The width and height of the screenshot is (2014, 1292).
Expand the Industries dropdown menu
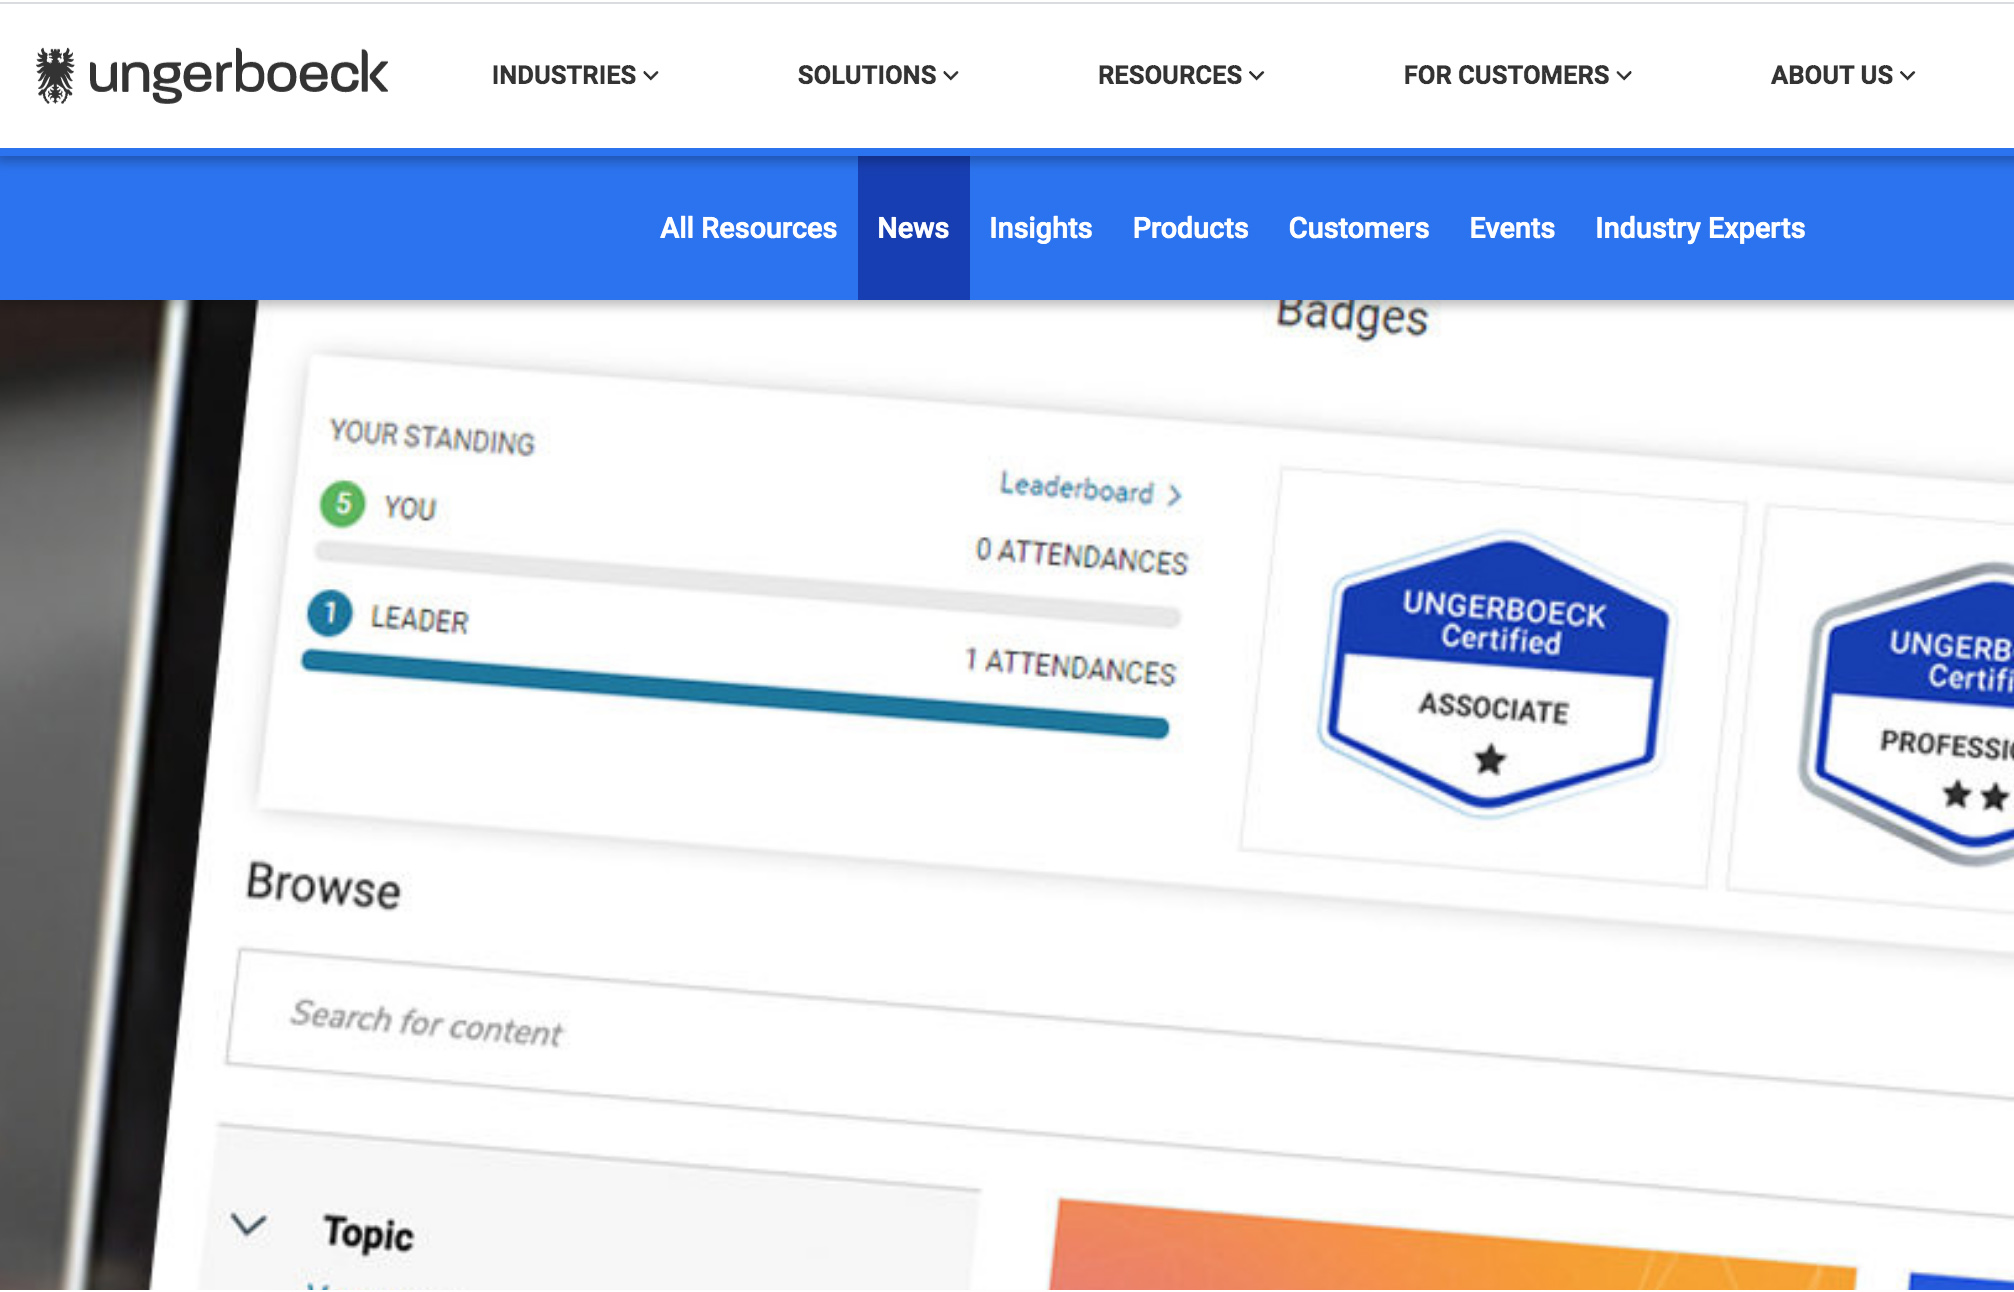(x=575, y=75)
